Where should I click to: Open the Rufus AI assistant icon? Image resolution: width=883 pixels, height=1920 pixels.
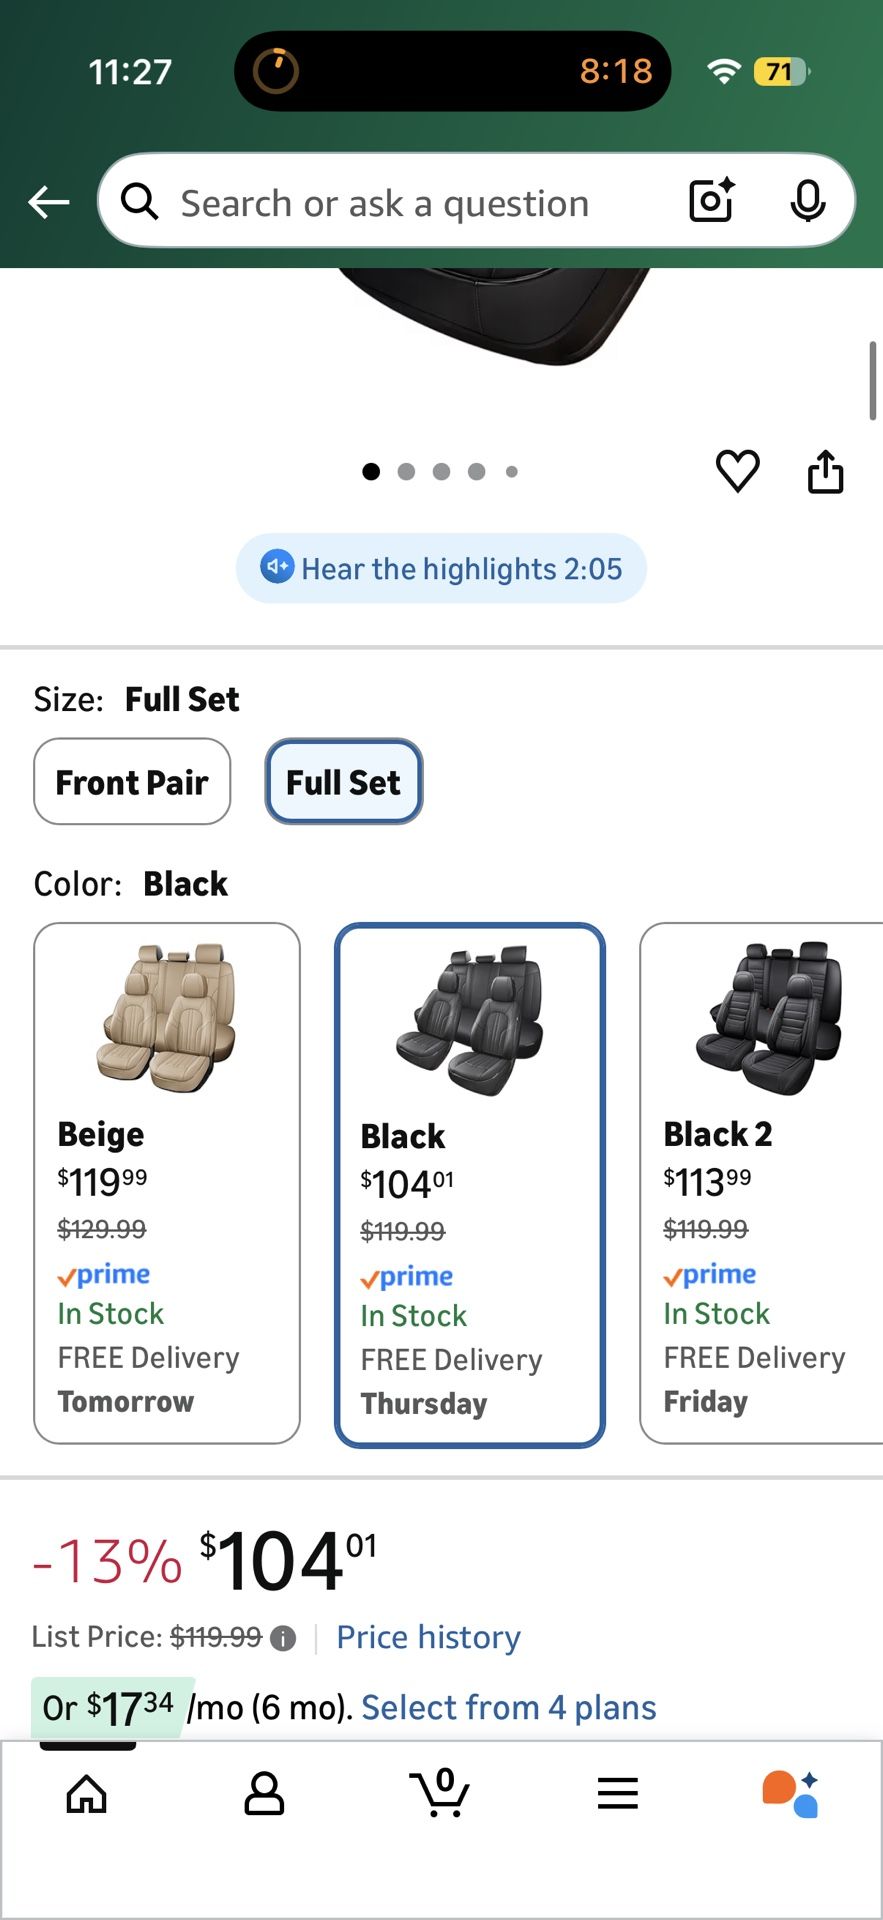tap(795, 1793)
